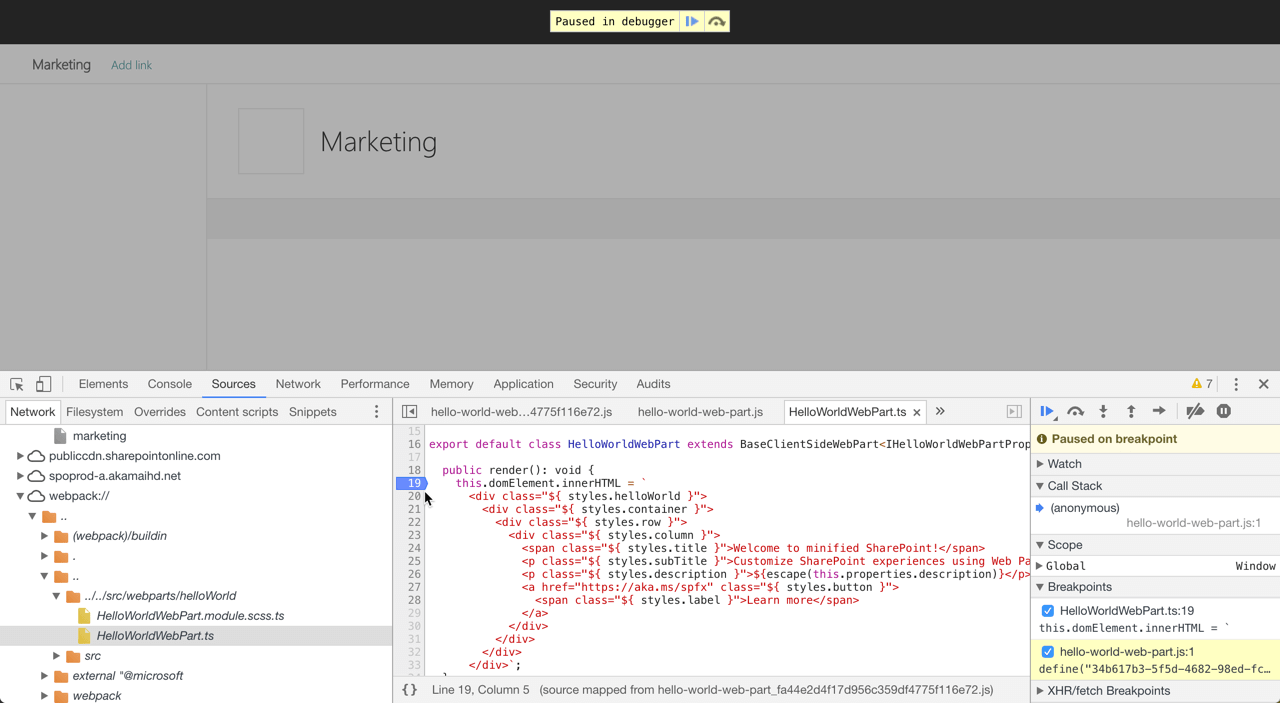The height and width of the screenshot is (703, 1280).
Task: Switch to Overrides navigator tab
Action: pyautogui.click(x=160, y=412)
